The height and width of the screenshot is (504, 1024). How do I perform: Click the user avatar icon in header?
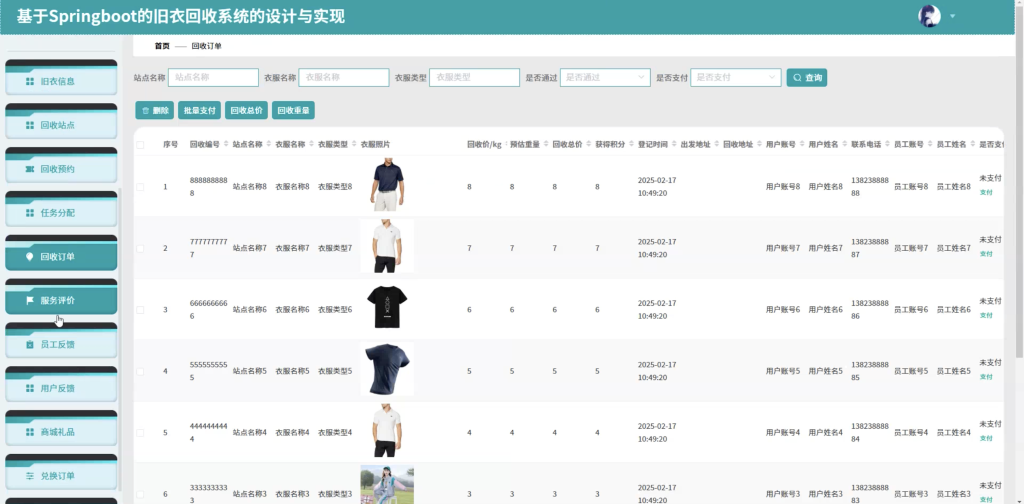pyautogui.click(x=929, y=16)
